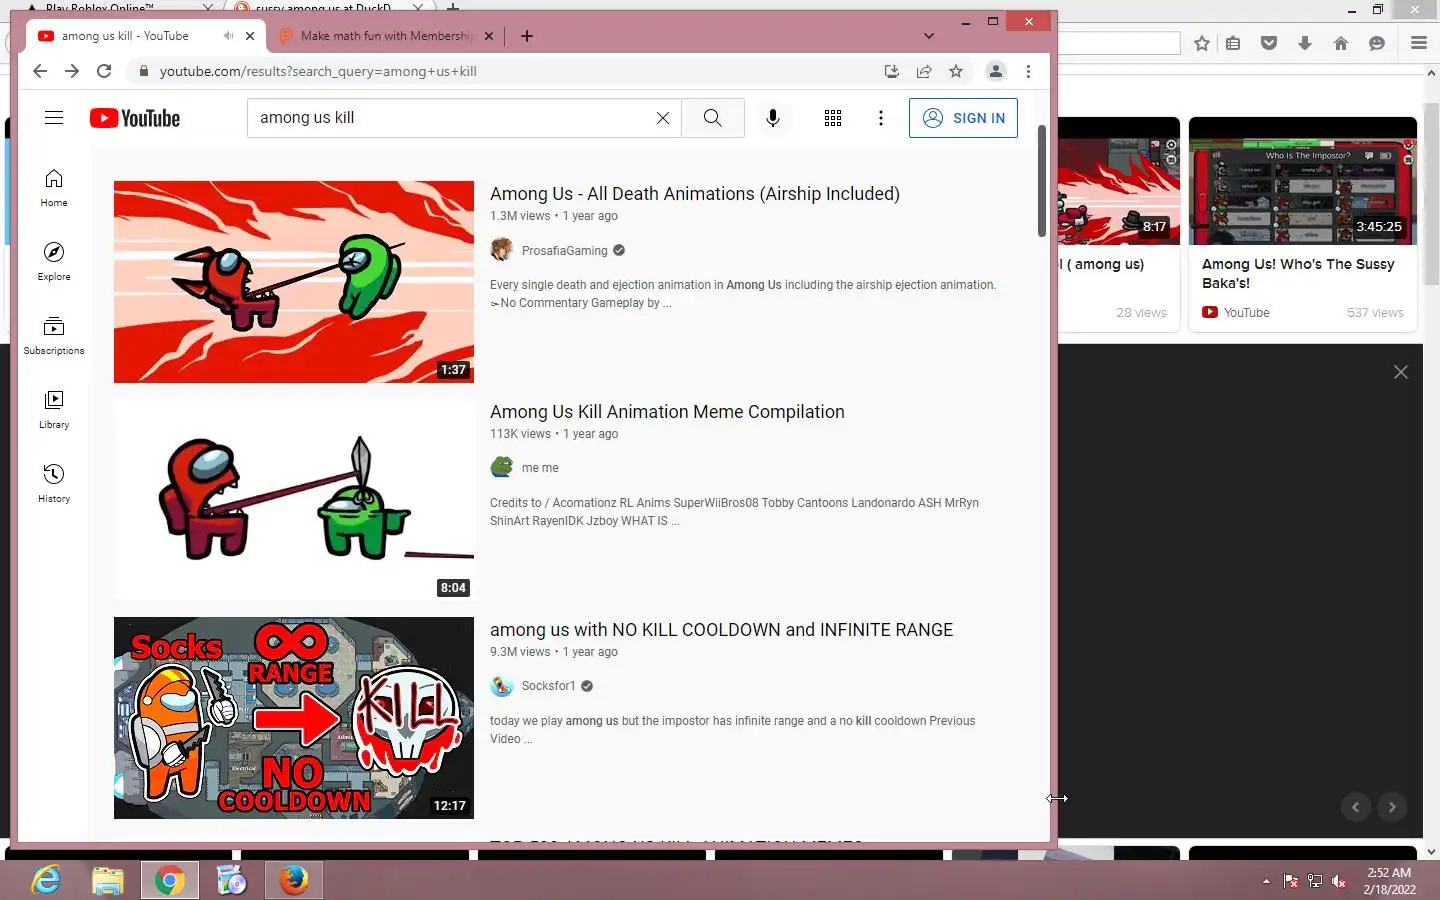Switch to Firefox in the taskbar
1440x900 pixels.
pyautogui.click(x=293, y=881)
